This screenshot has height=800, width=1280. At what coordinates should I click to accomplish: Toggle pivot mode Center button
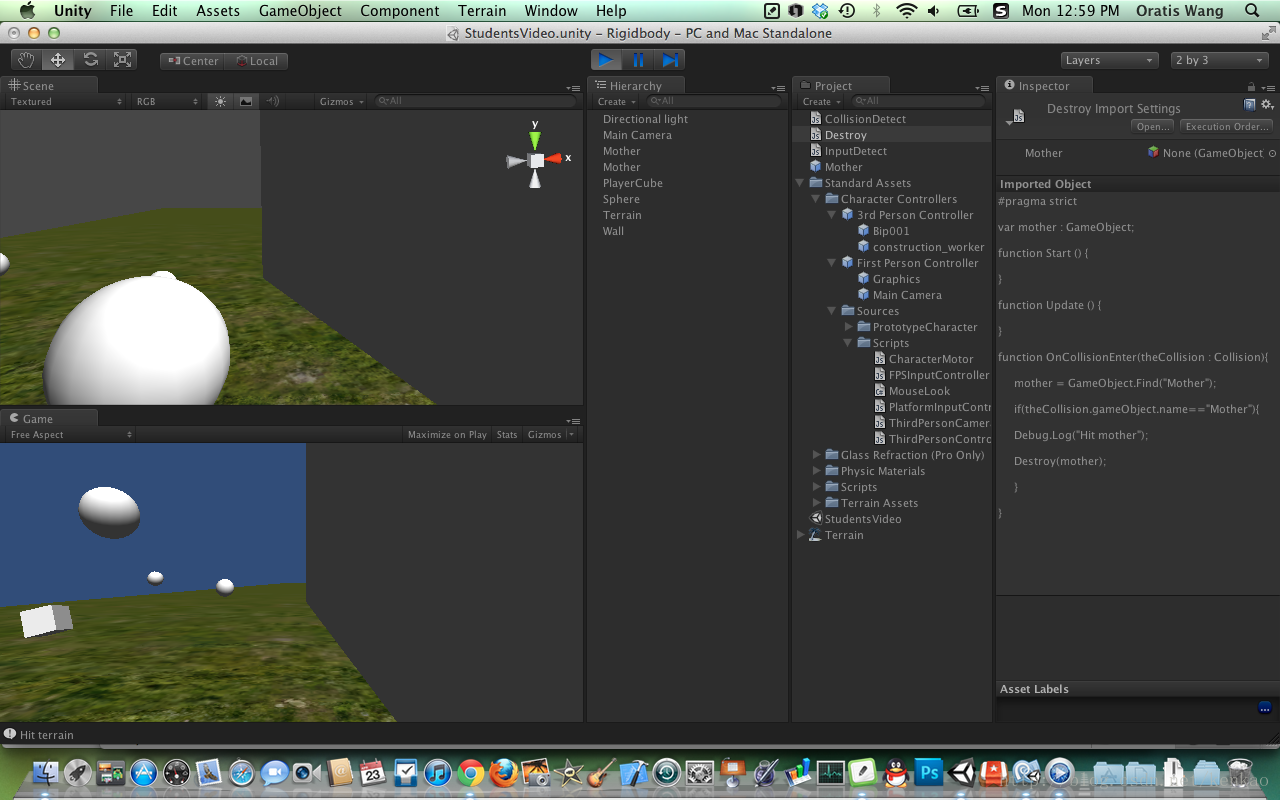click(192, 61)
